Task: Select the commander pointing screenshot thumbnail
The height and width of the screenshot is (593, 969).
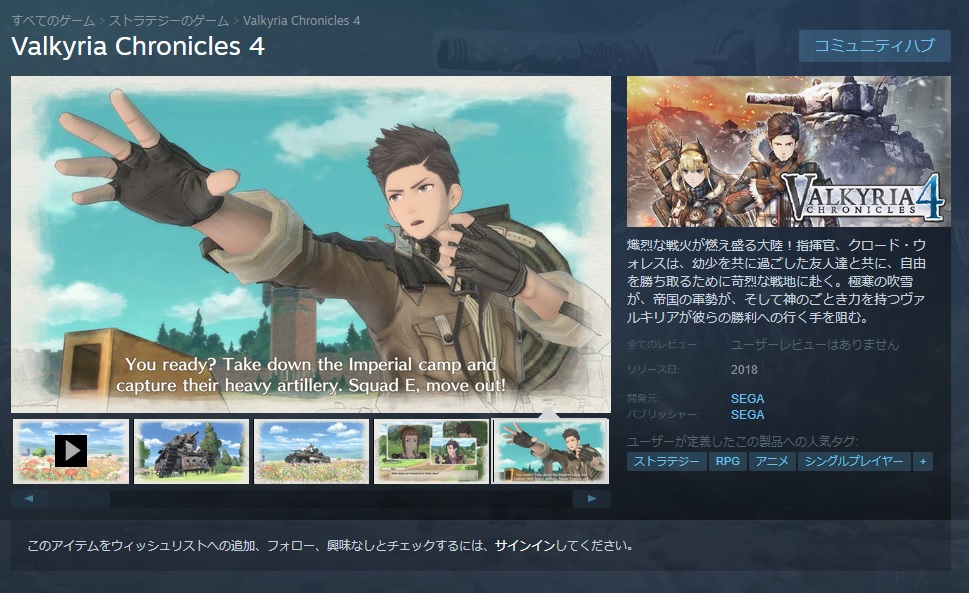Action: point(550,451)
